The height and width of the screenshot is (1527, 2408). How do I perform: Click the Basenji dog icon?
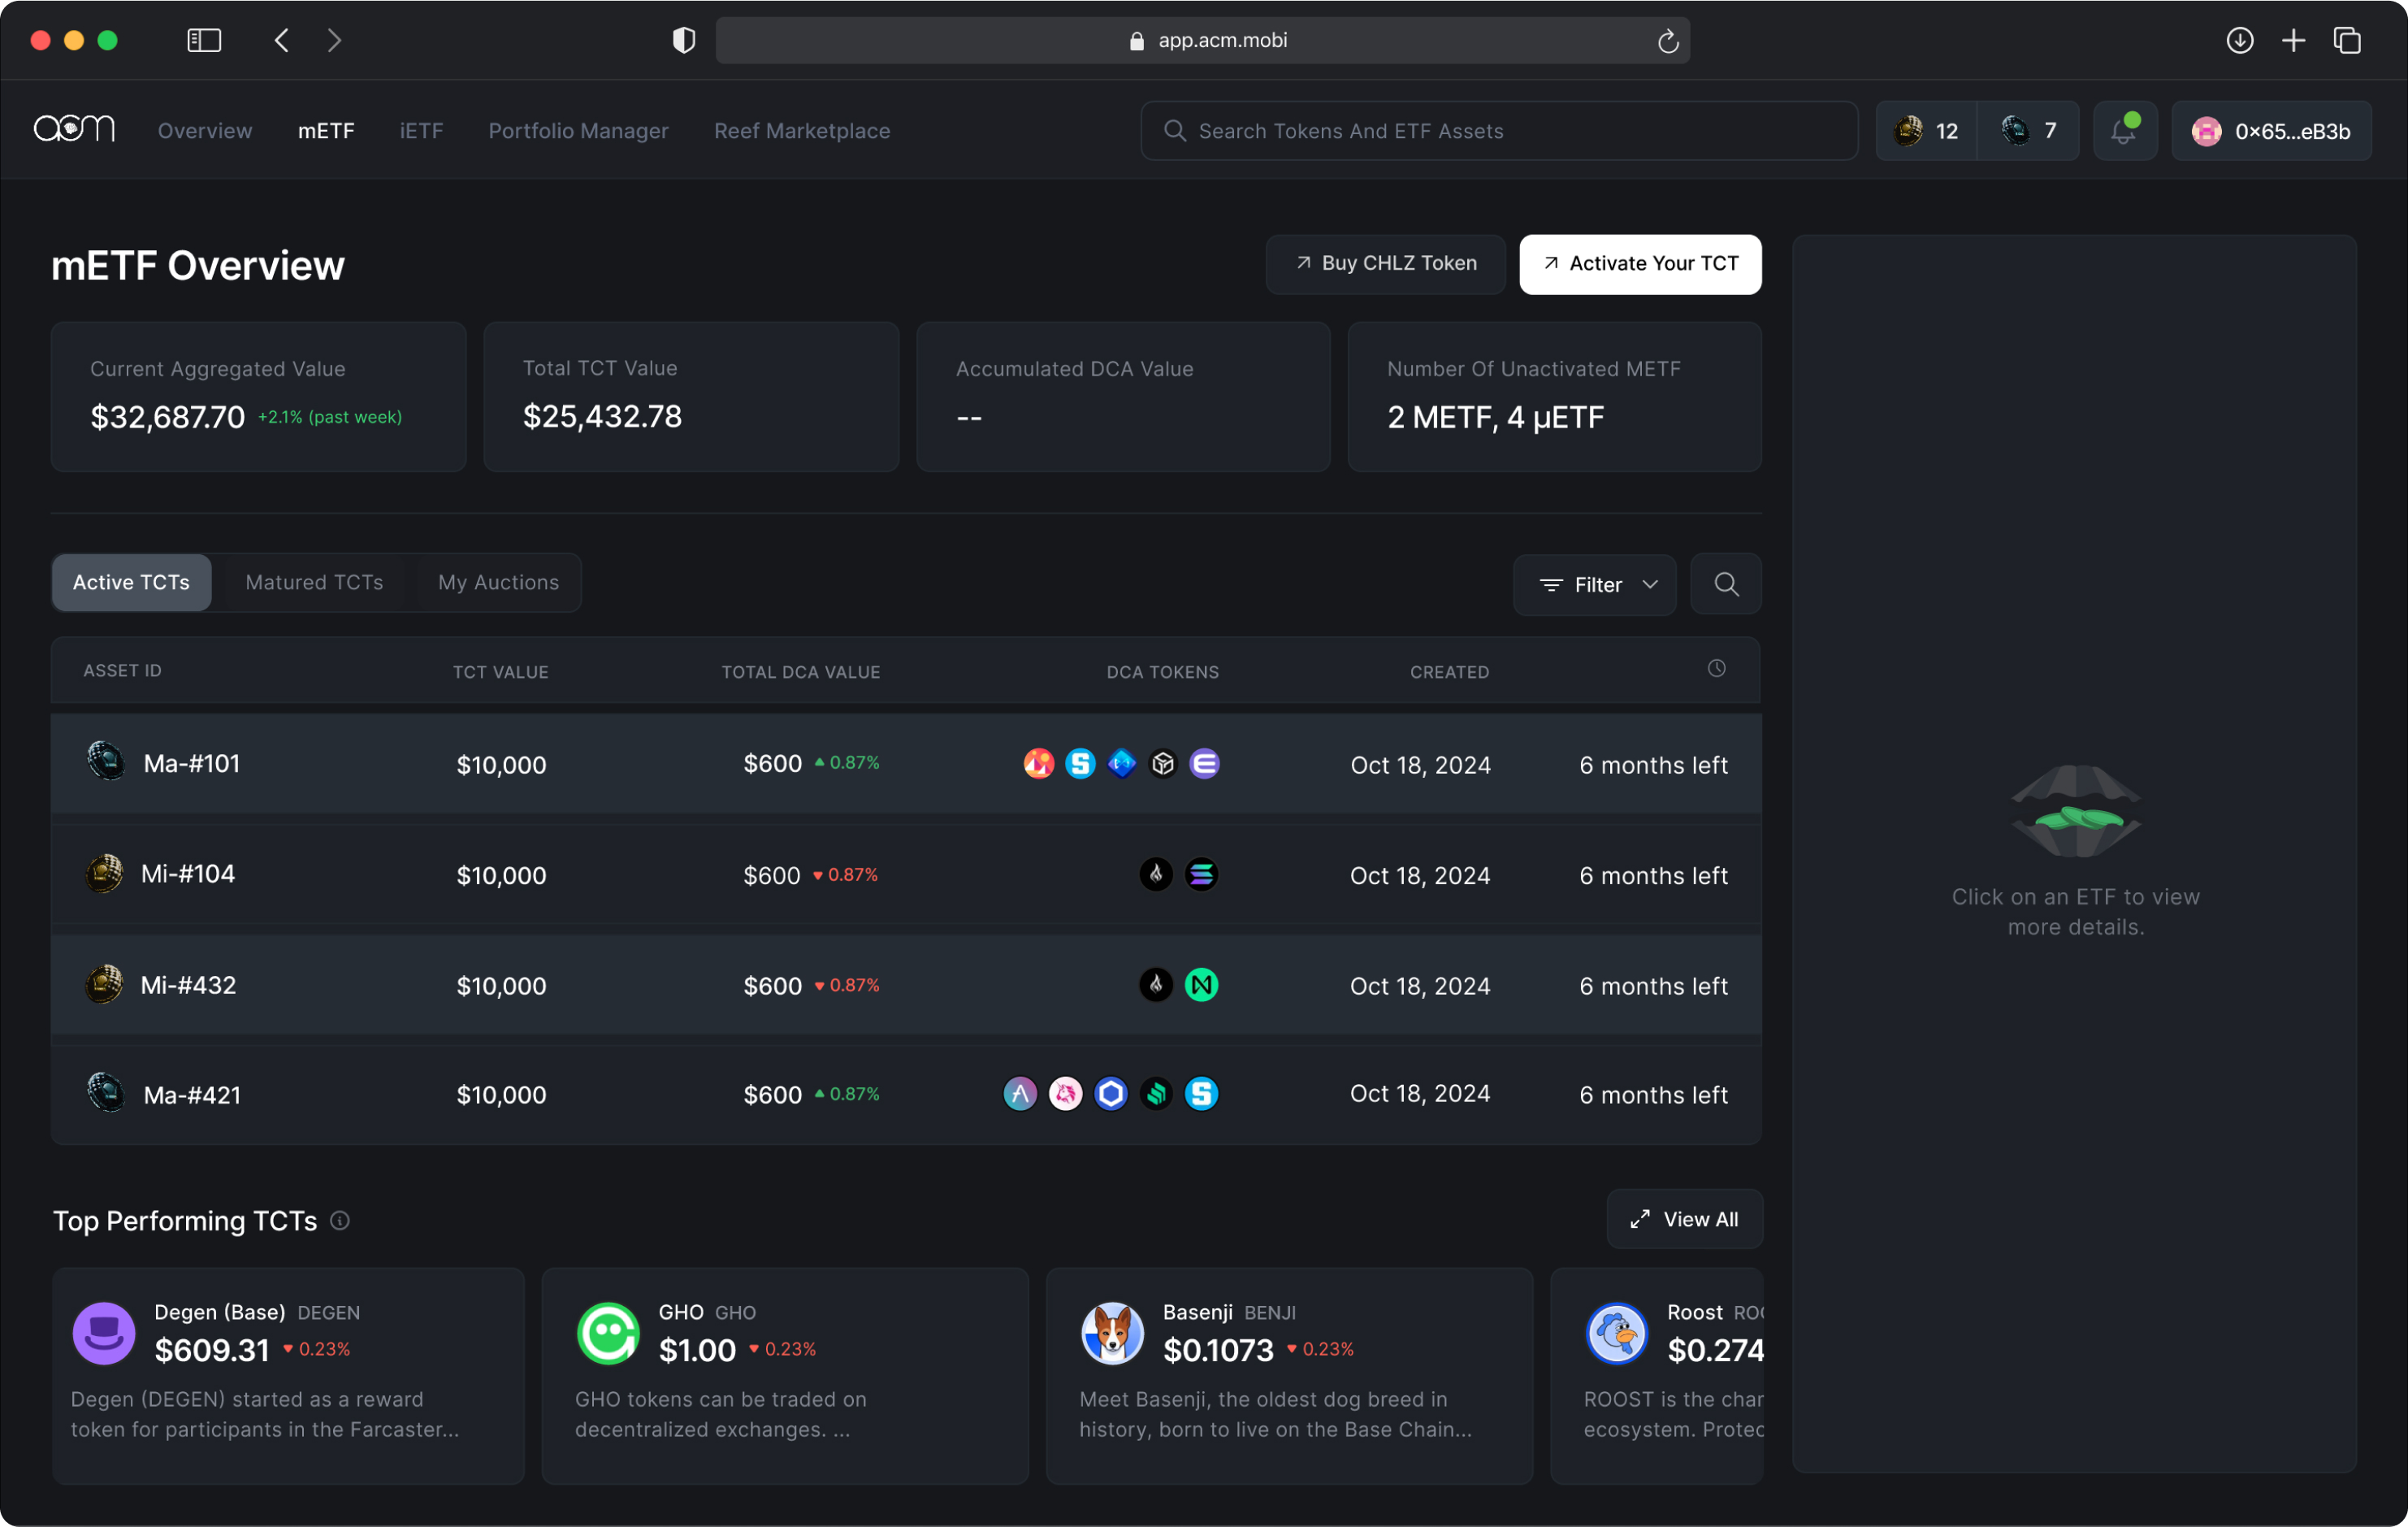(x=1112, y=1333)
